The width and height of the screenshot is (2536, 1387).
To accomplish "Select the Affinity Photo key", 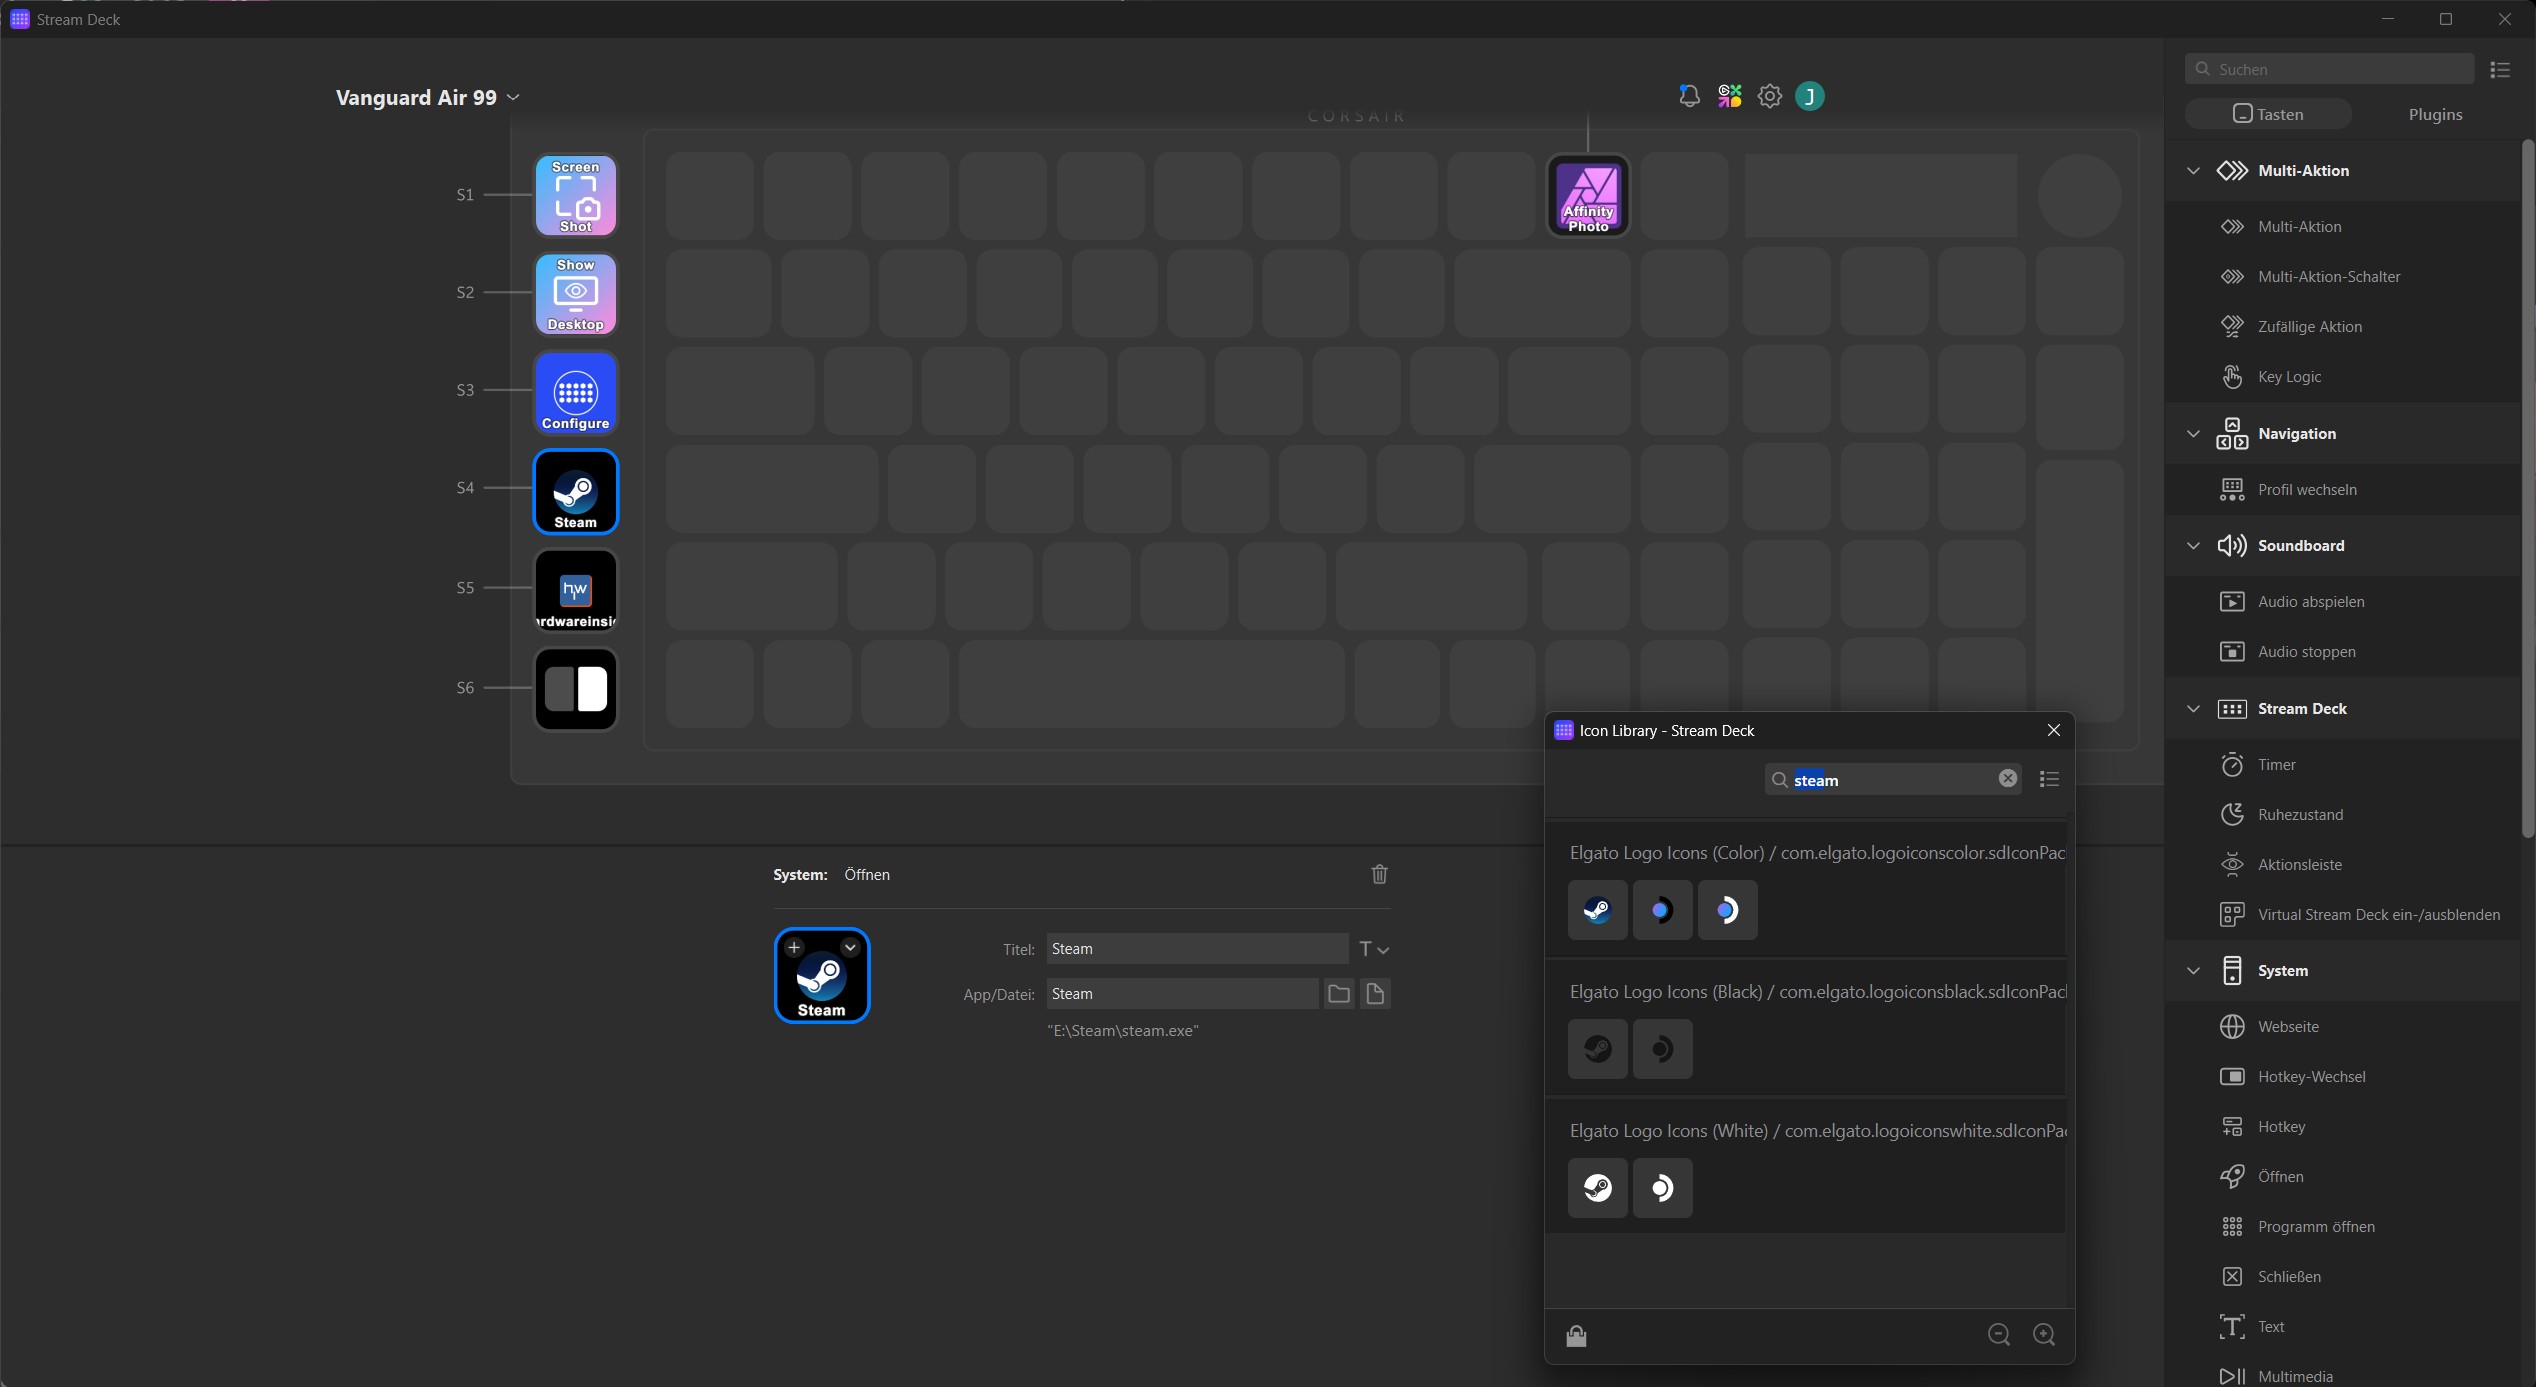I will coord(1588,196).
